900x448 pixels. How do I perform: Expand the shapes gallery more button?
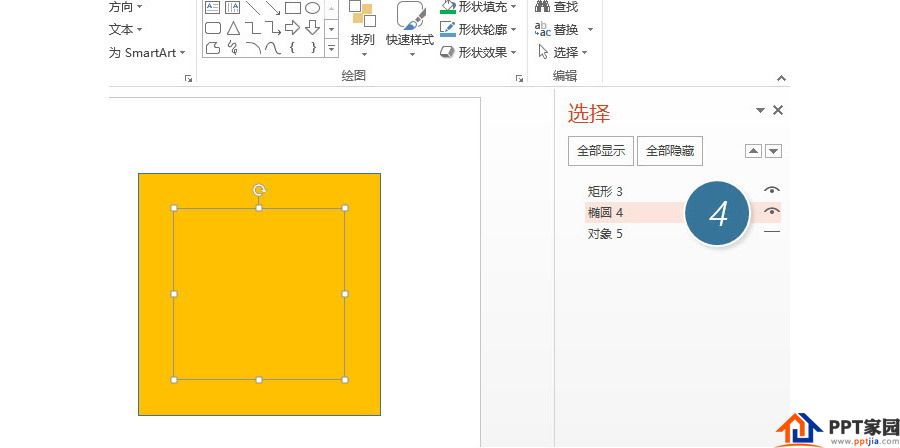point(331,48)
